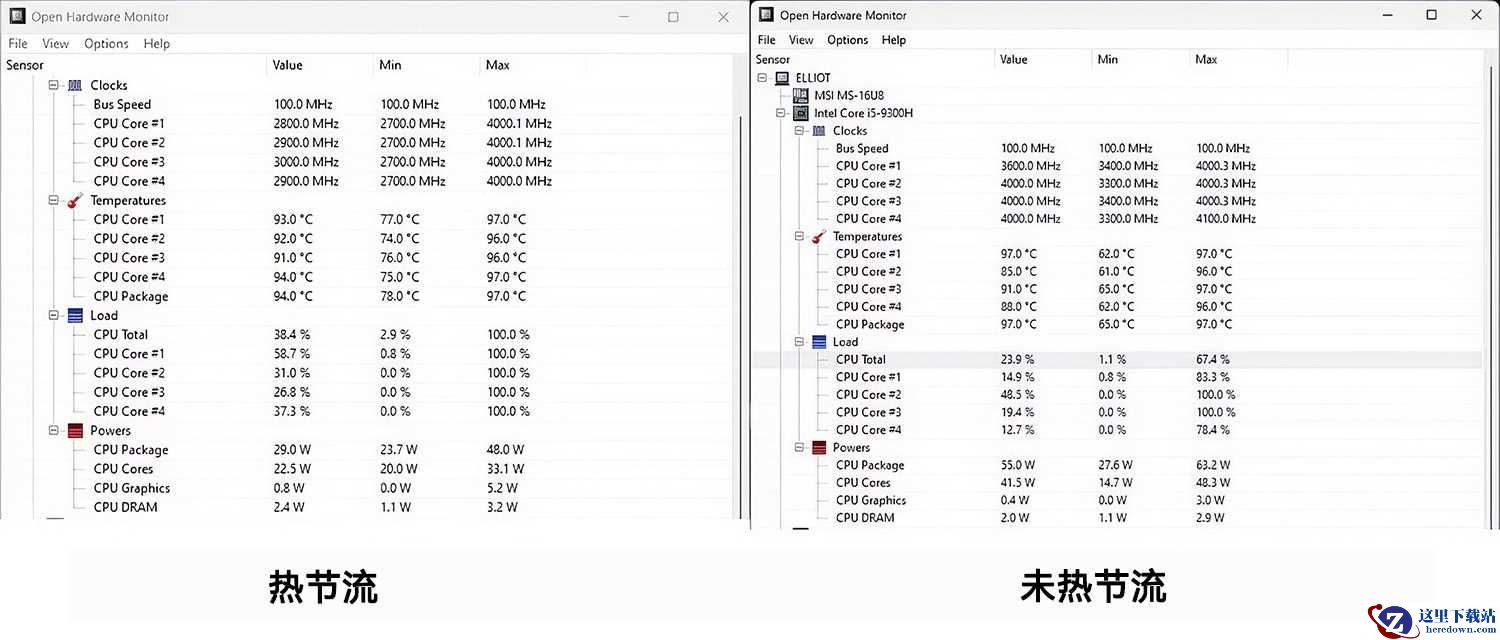This screenshot has width=1500, height=640.
Task: Open the Help menu in left window
Action: click(x=157, y=43)
